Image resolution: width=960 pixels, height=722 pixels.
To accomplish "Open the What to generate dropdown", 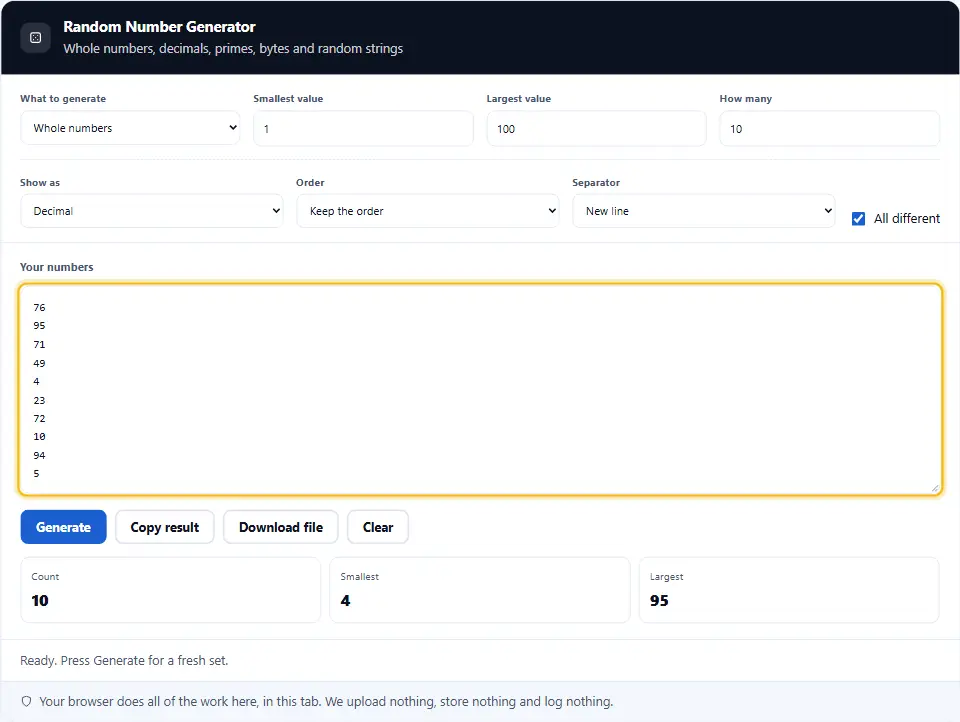I will pos(130,128).
